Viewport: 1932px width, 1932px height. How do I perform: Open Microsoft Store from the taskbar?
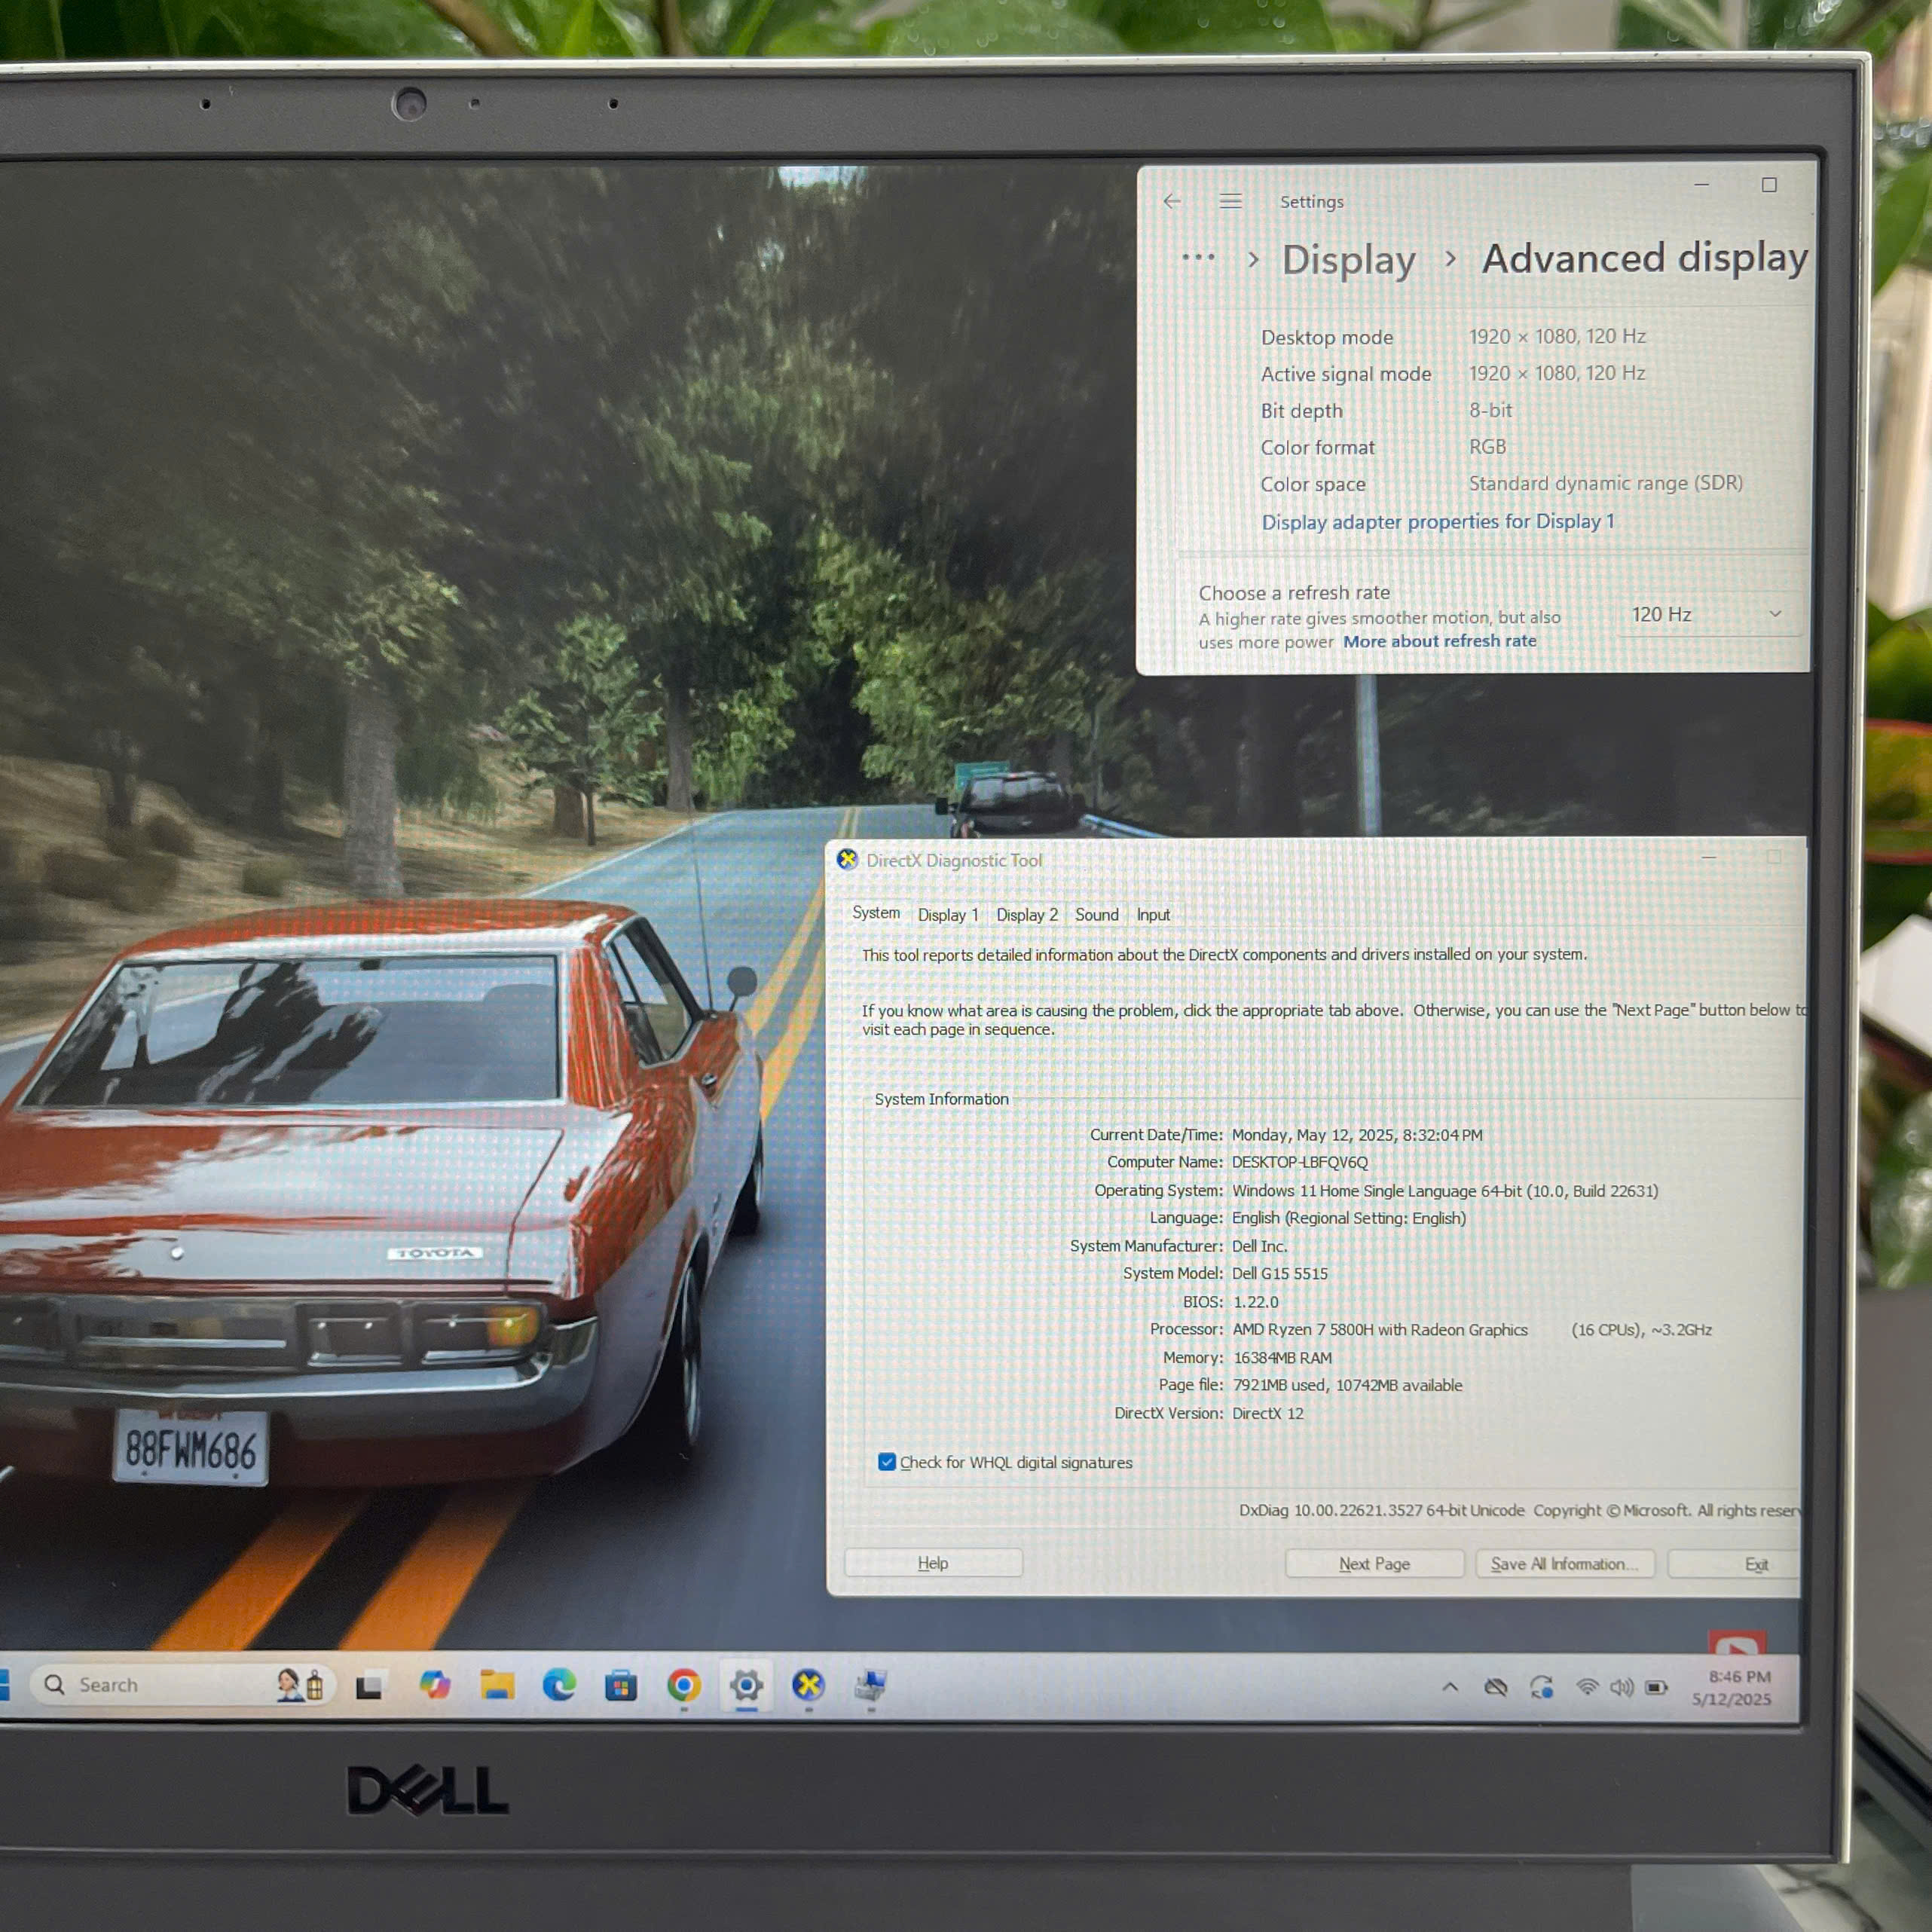click(x=621, y=1686)
